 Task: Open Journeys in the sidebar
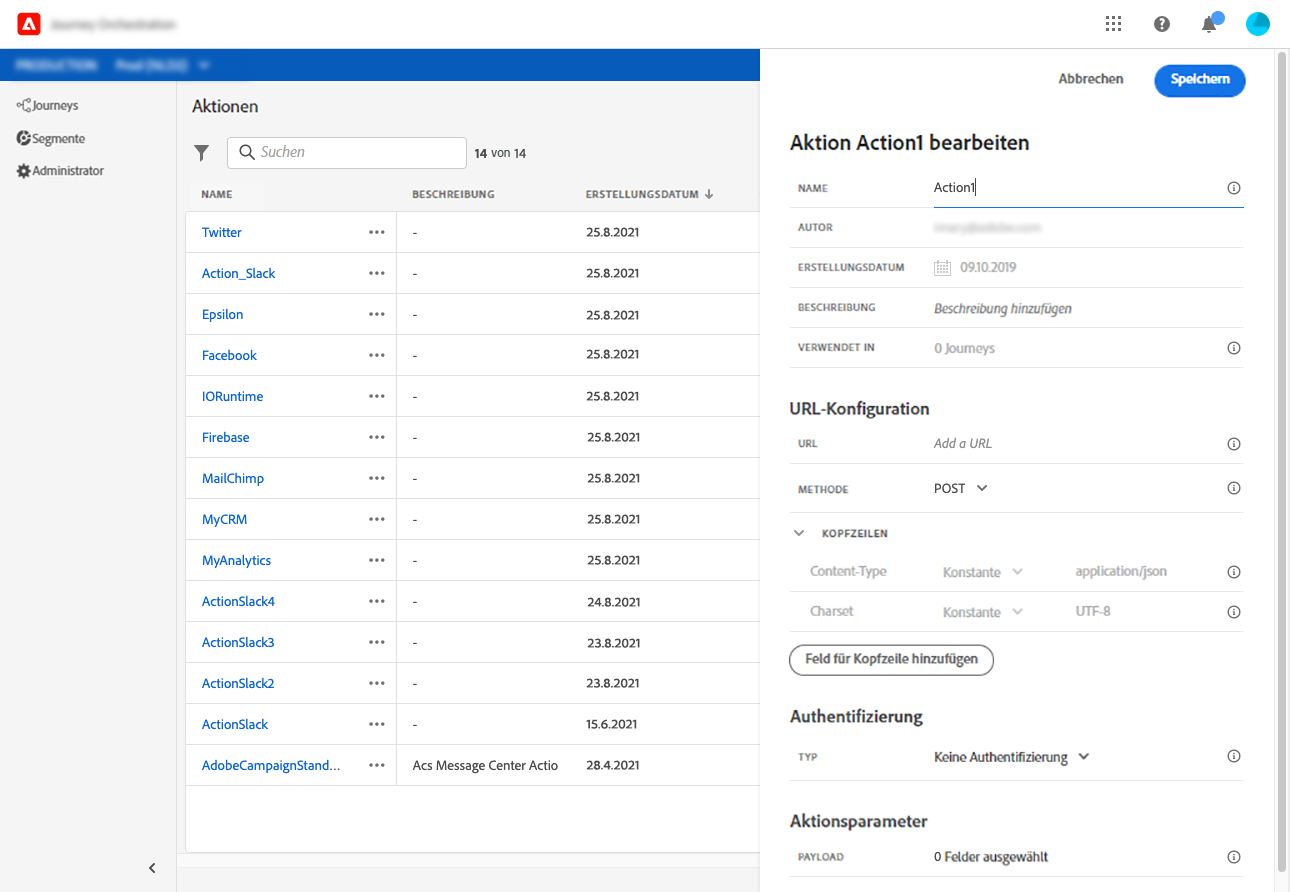[x=47, y=105]
